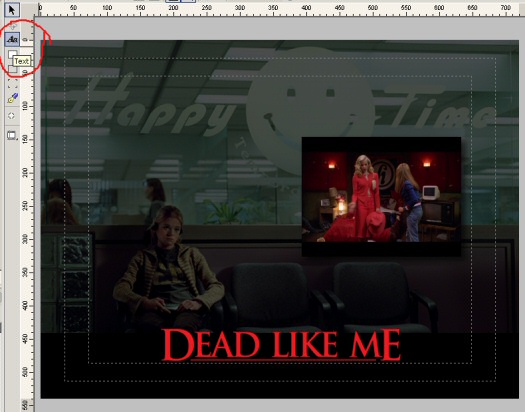
Task: Pick the rectangle shape tool under the Text tool
Action: click(12, 54)
